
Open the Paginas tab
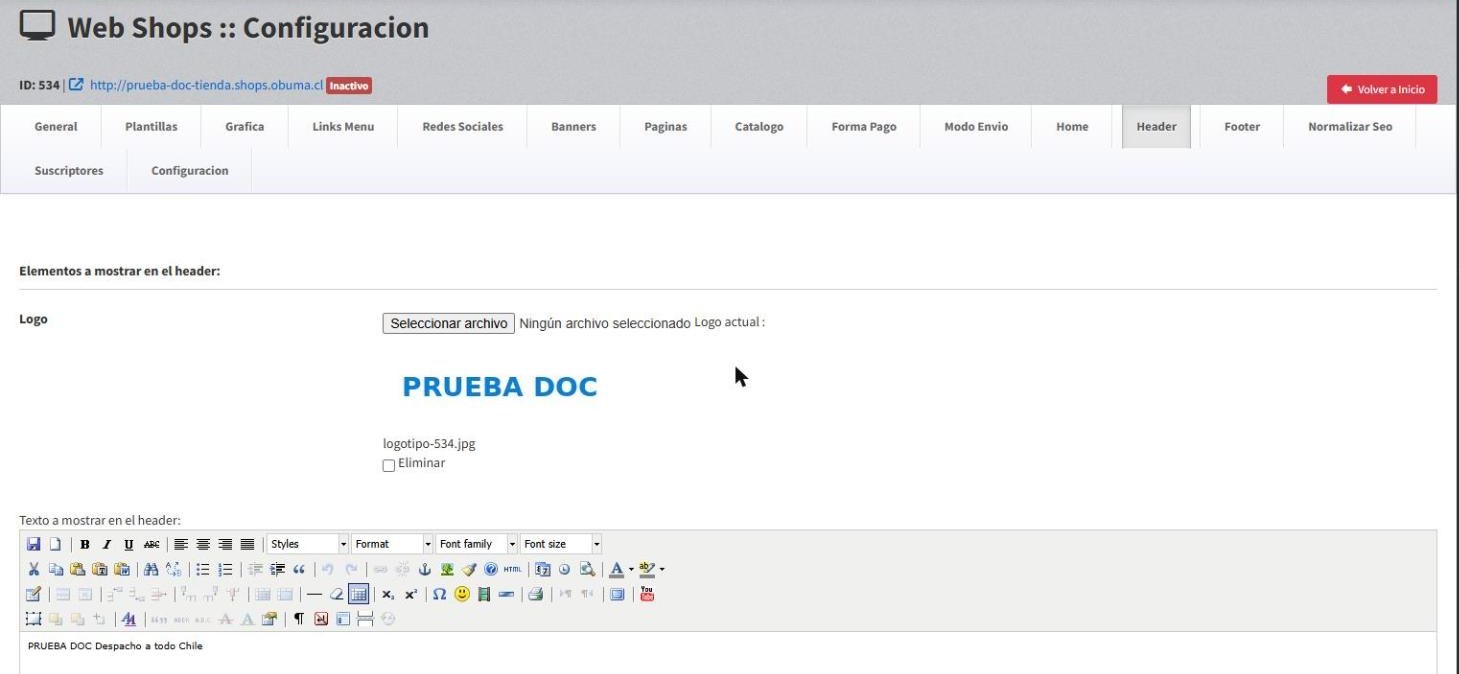pos(666,127)
